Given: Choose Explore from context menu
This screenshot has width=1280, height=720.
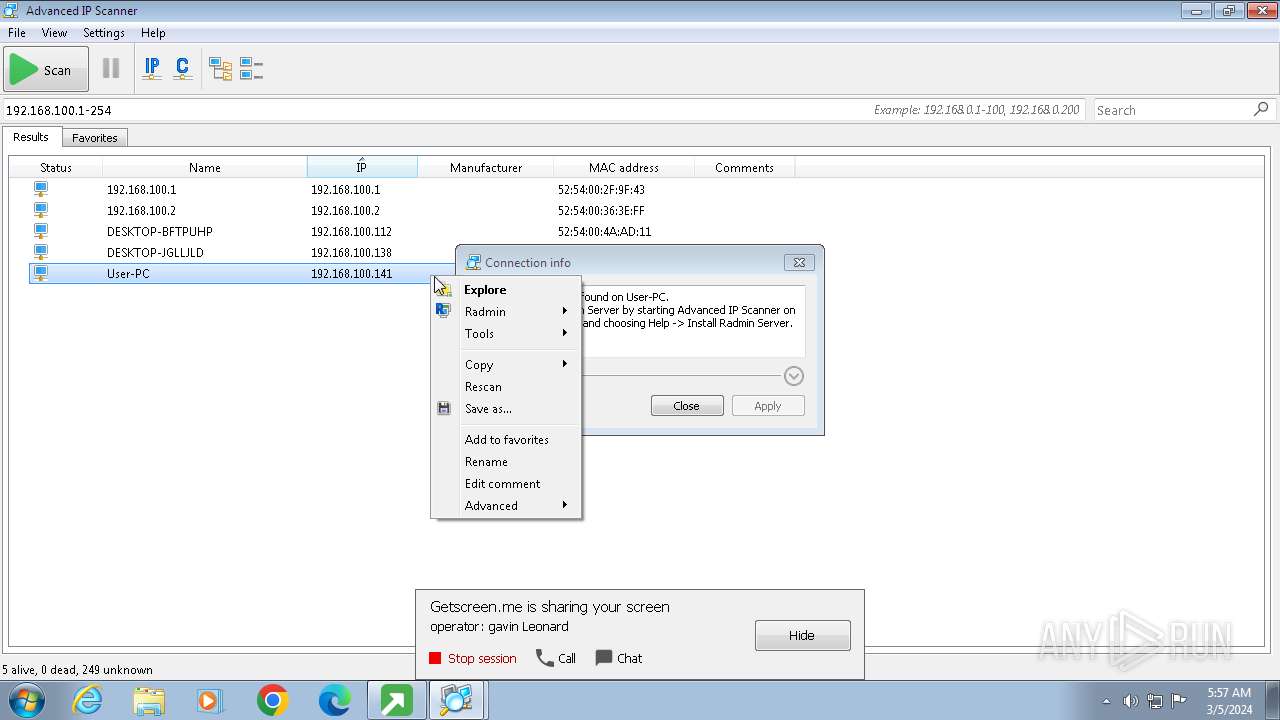Looking at the screenshot, I should [506, 289].
